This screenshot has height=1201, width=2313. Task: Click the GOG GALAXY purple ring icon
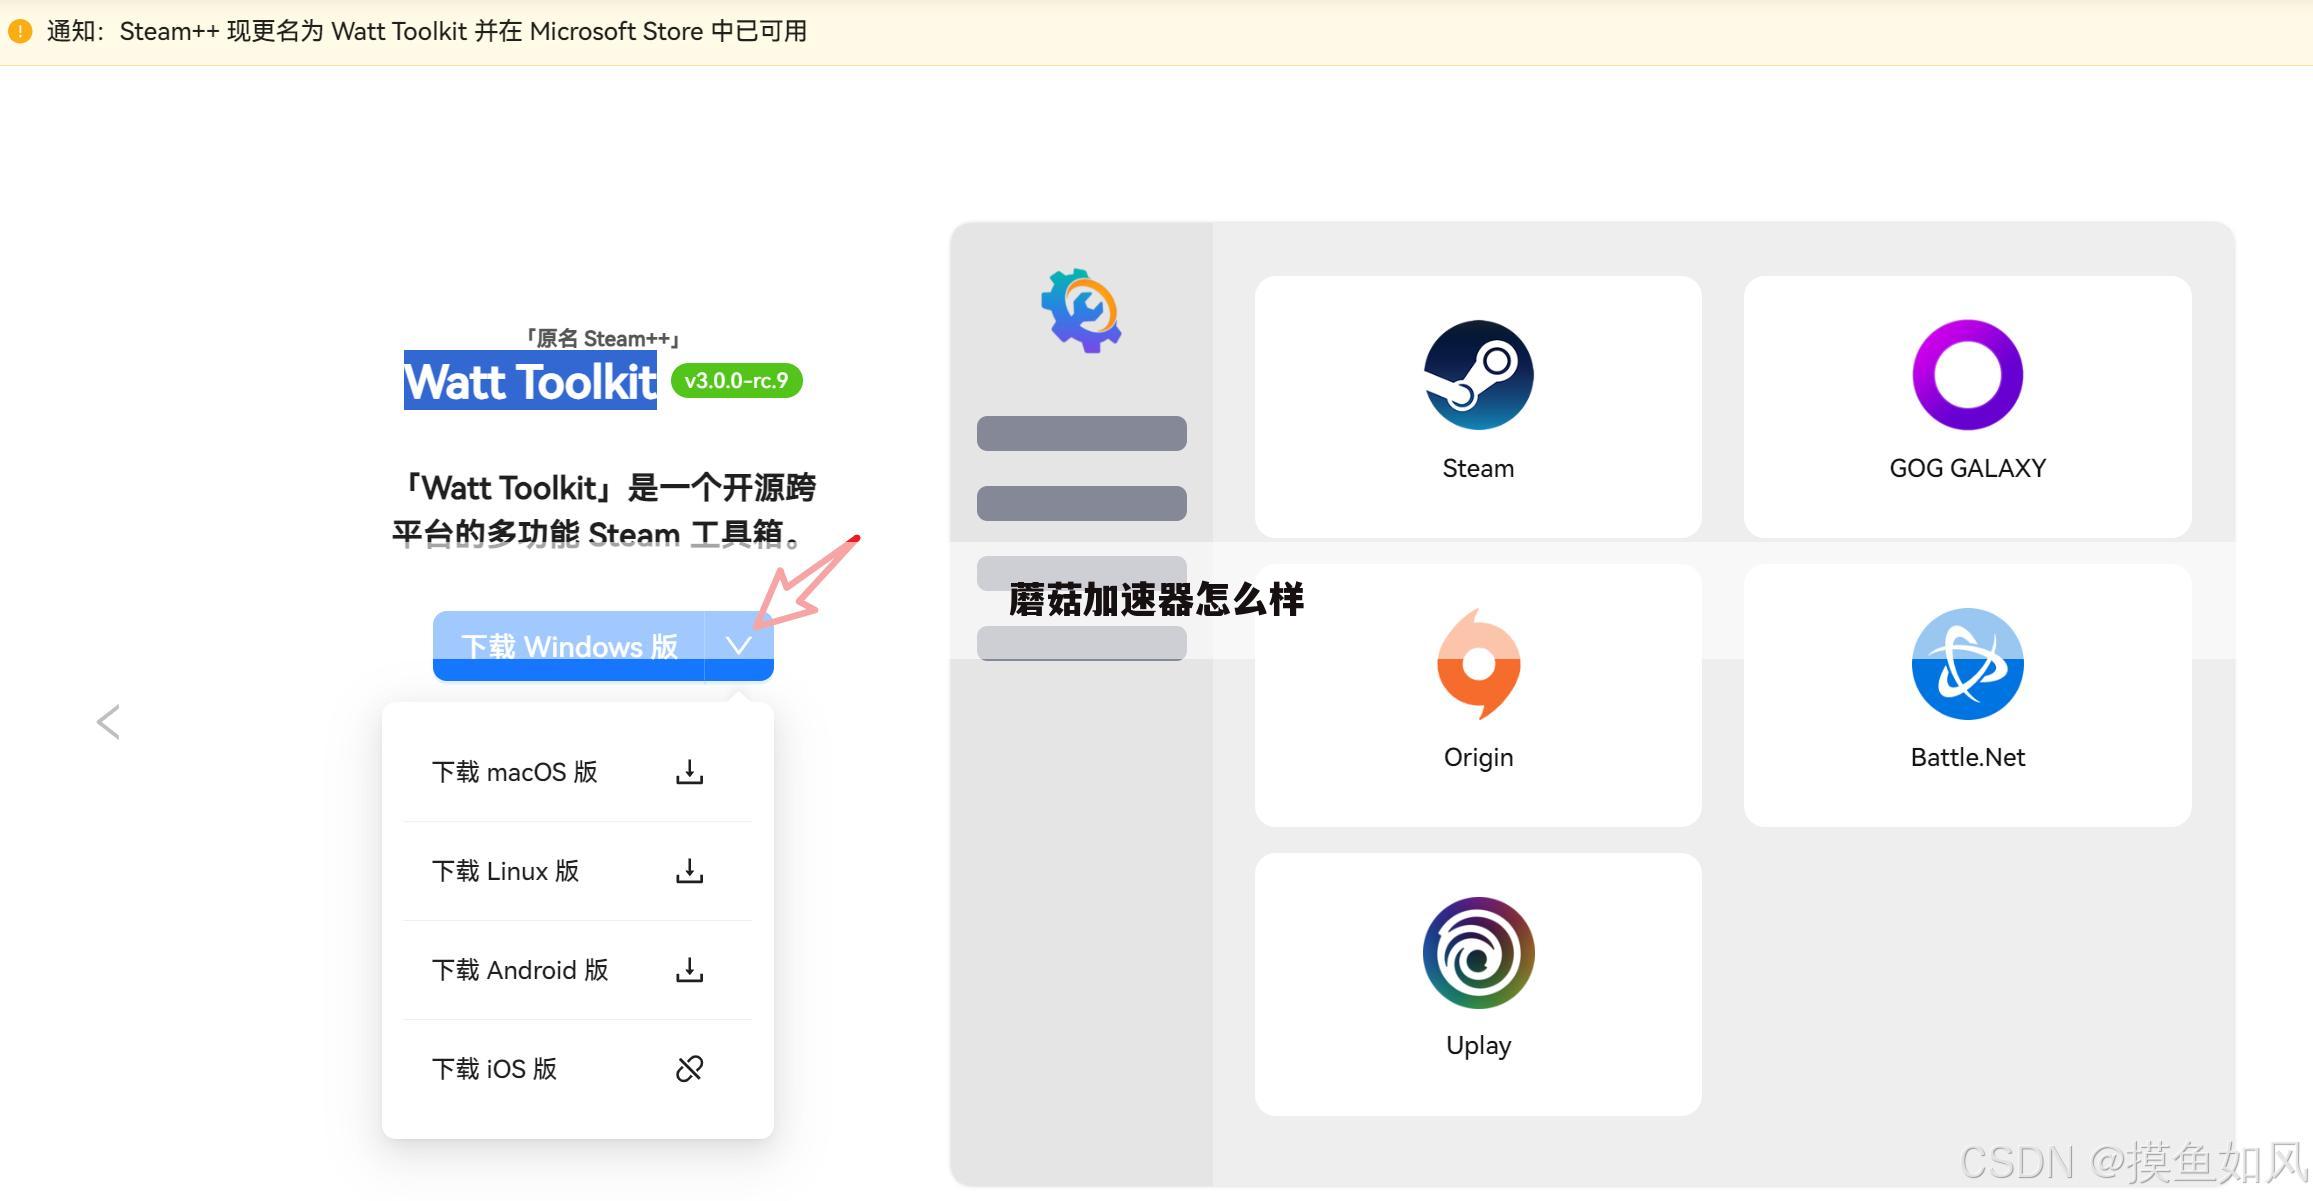tap(1967, 375)
